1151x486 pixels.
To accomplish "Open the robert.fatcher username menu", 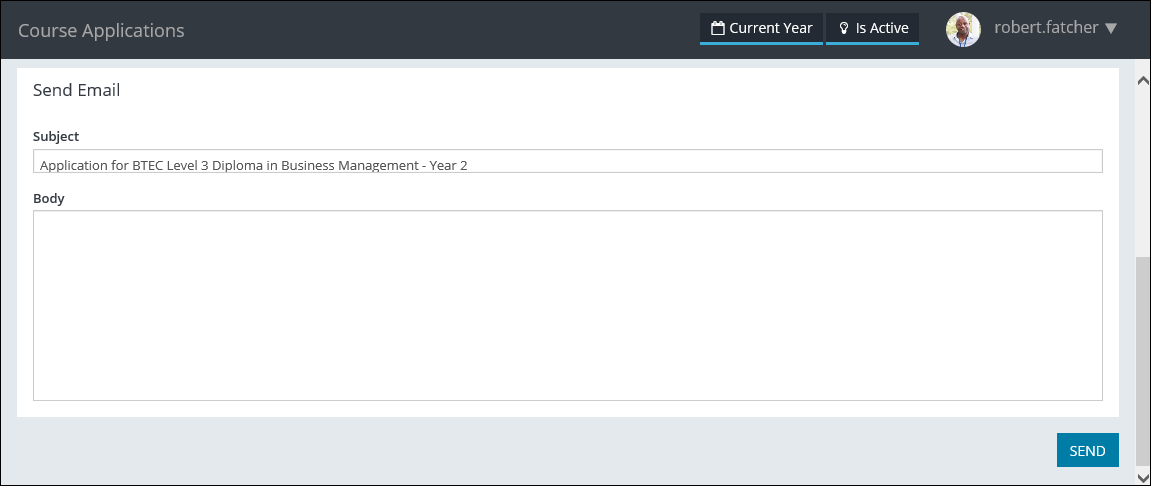I will [1045, 28].
